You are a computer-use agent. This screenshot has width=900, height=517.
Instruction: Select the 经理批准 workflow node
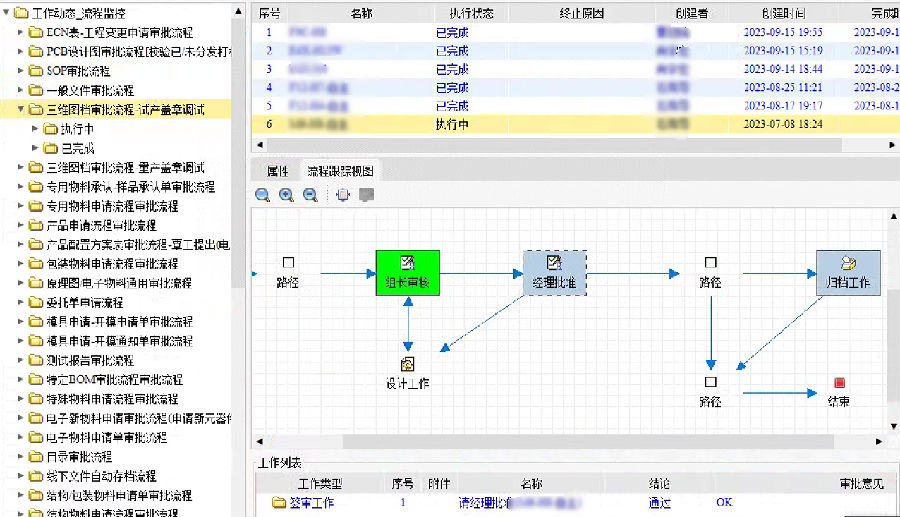[x=554, y=273]
